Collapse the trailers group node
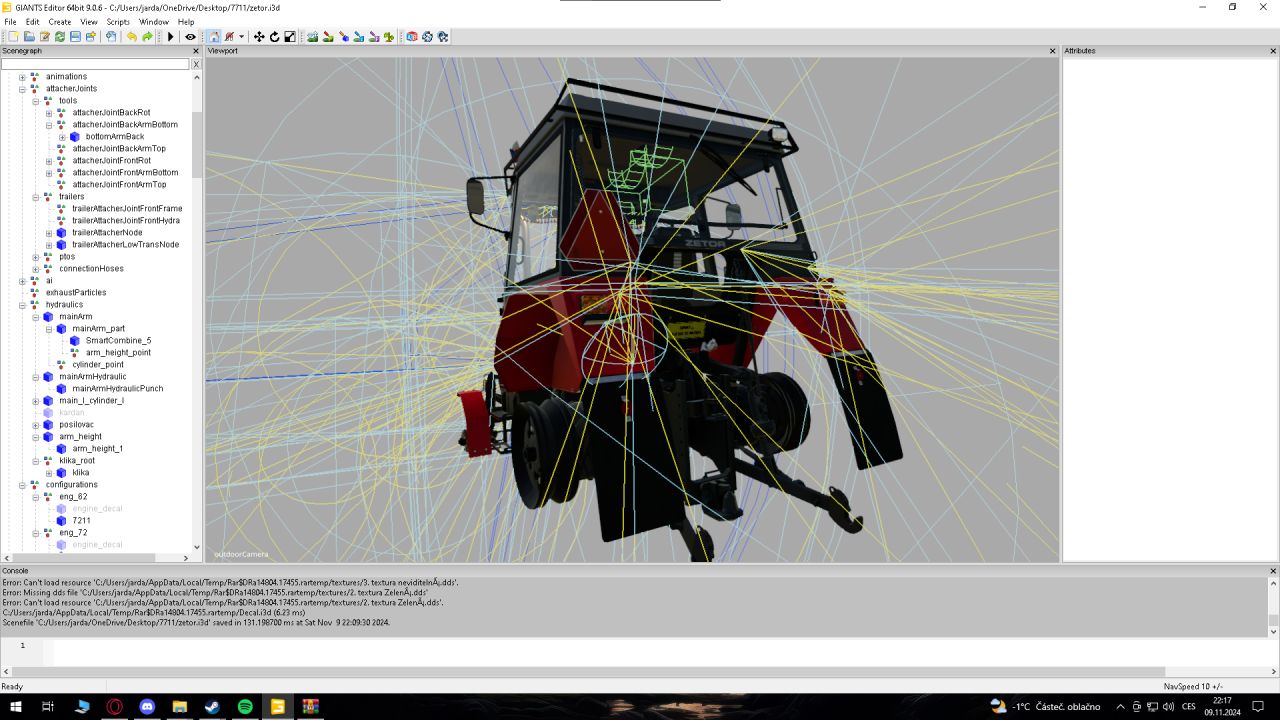The width and height of the screenshot is (1280, 720). (35, 197)
